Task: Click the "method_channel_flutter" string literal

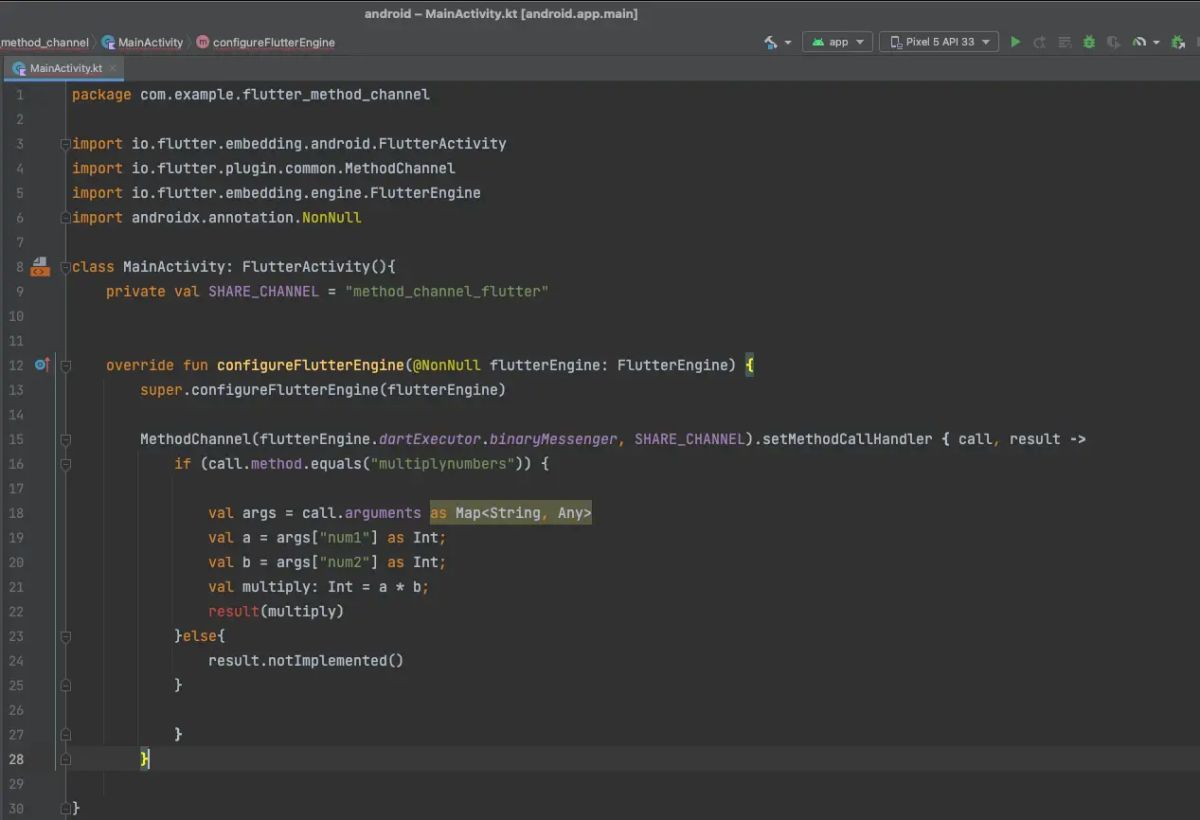Action: pyautogui.click(x=447, y=291)
